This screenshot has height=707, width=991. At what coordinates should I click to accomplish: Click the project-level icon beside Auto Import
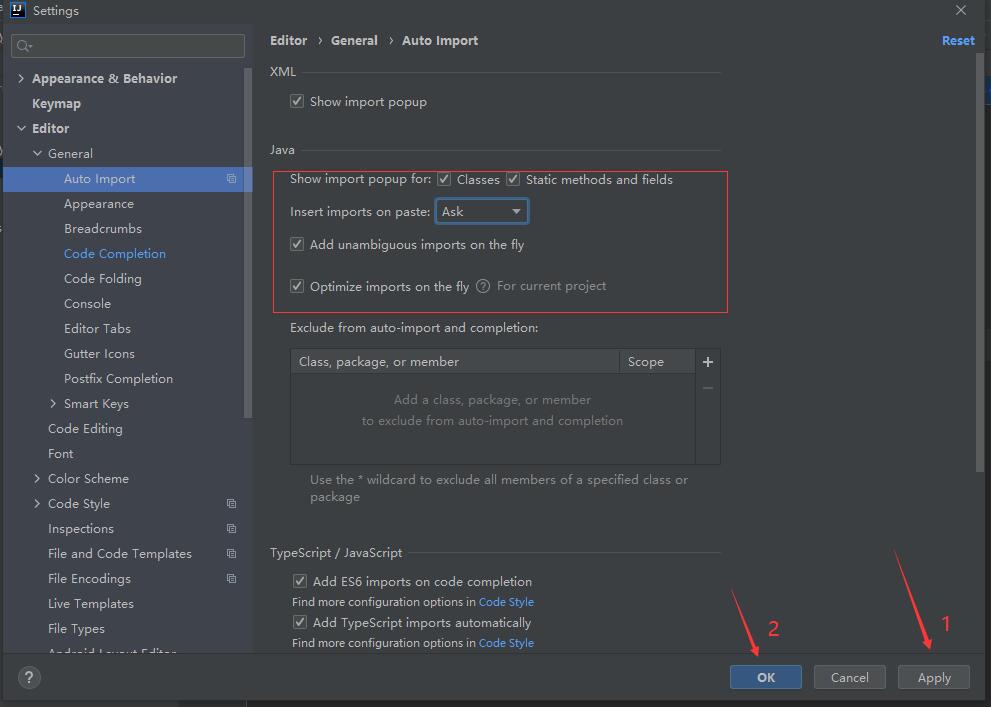click(231, 179)
